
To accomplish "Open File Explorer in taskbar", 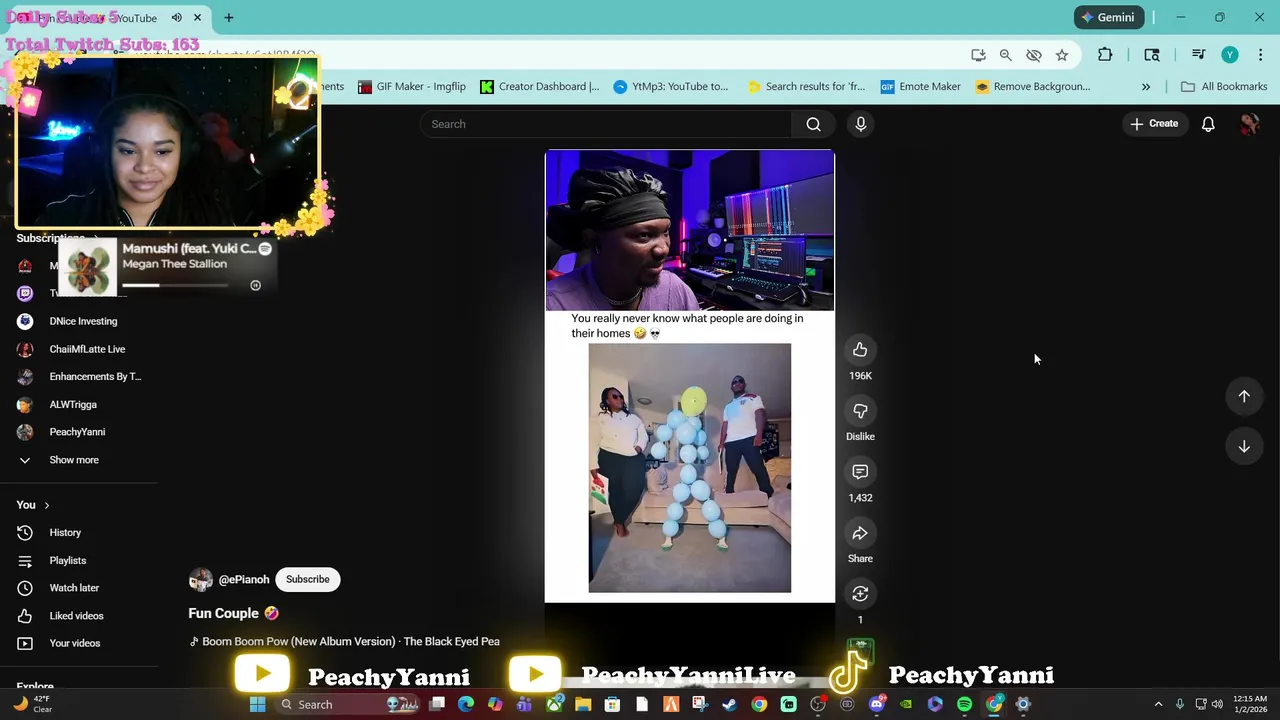I will (583, 704).
